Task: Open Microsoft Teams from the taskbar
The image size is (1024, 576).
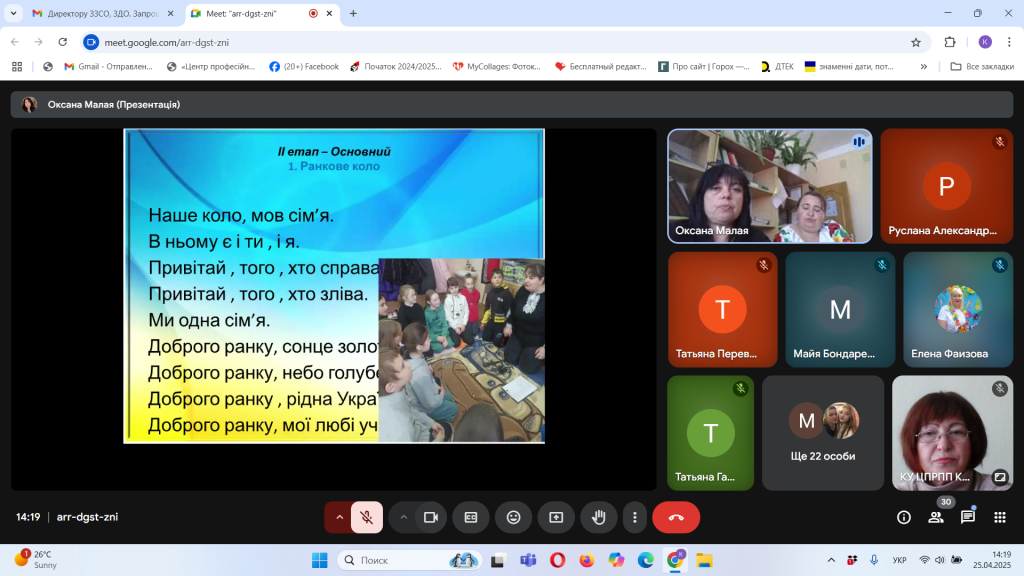Action: click(528, 560)
